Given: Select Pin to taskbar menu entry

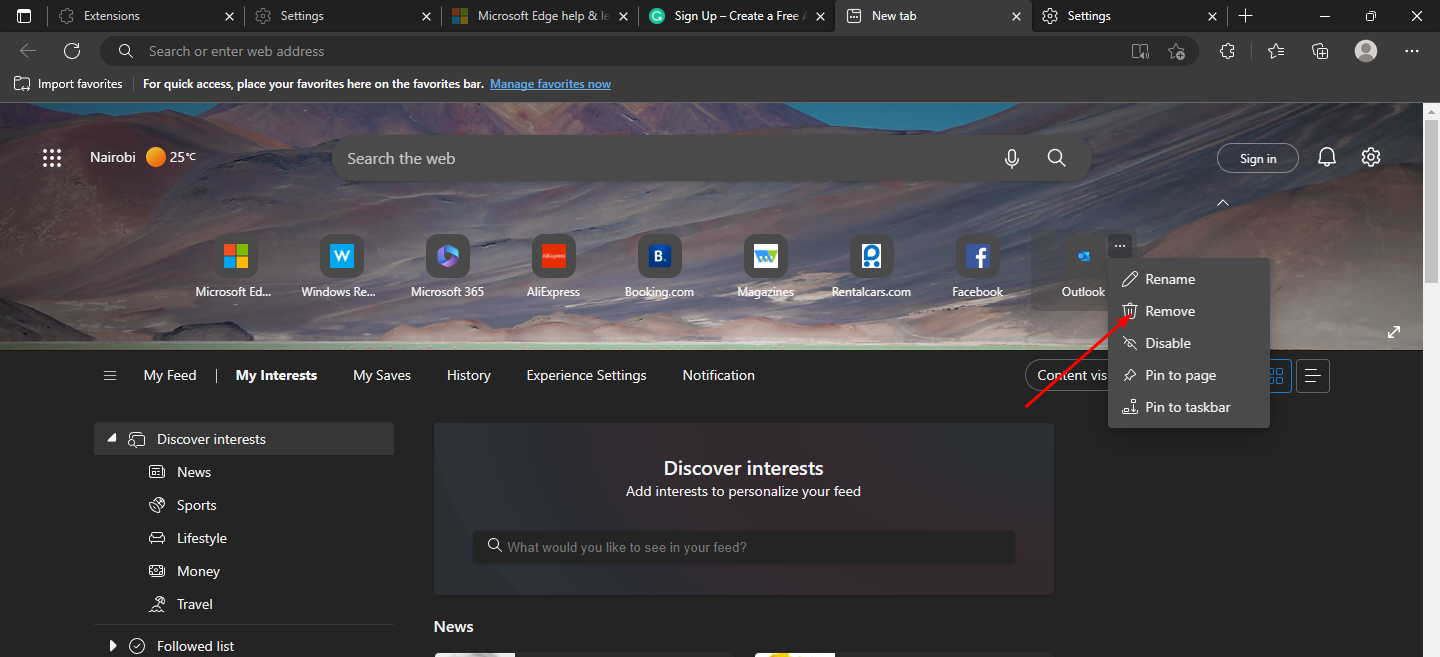Looking at the screenshot, I should tap(1189, 407).
